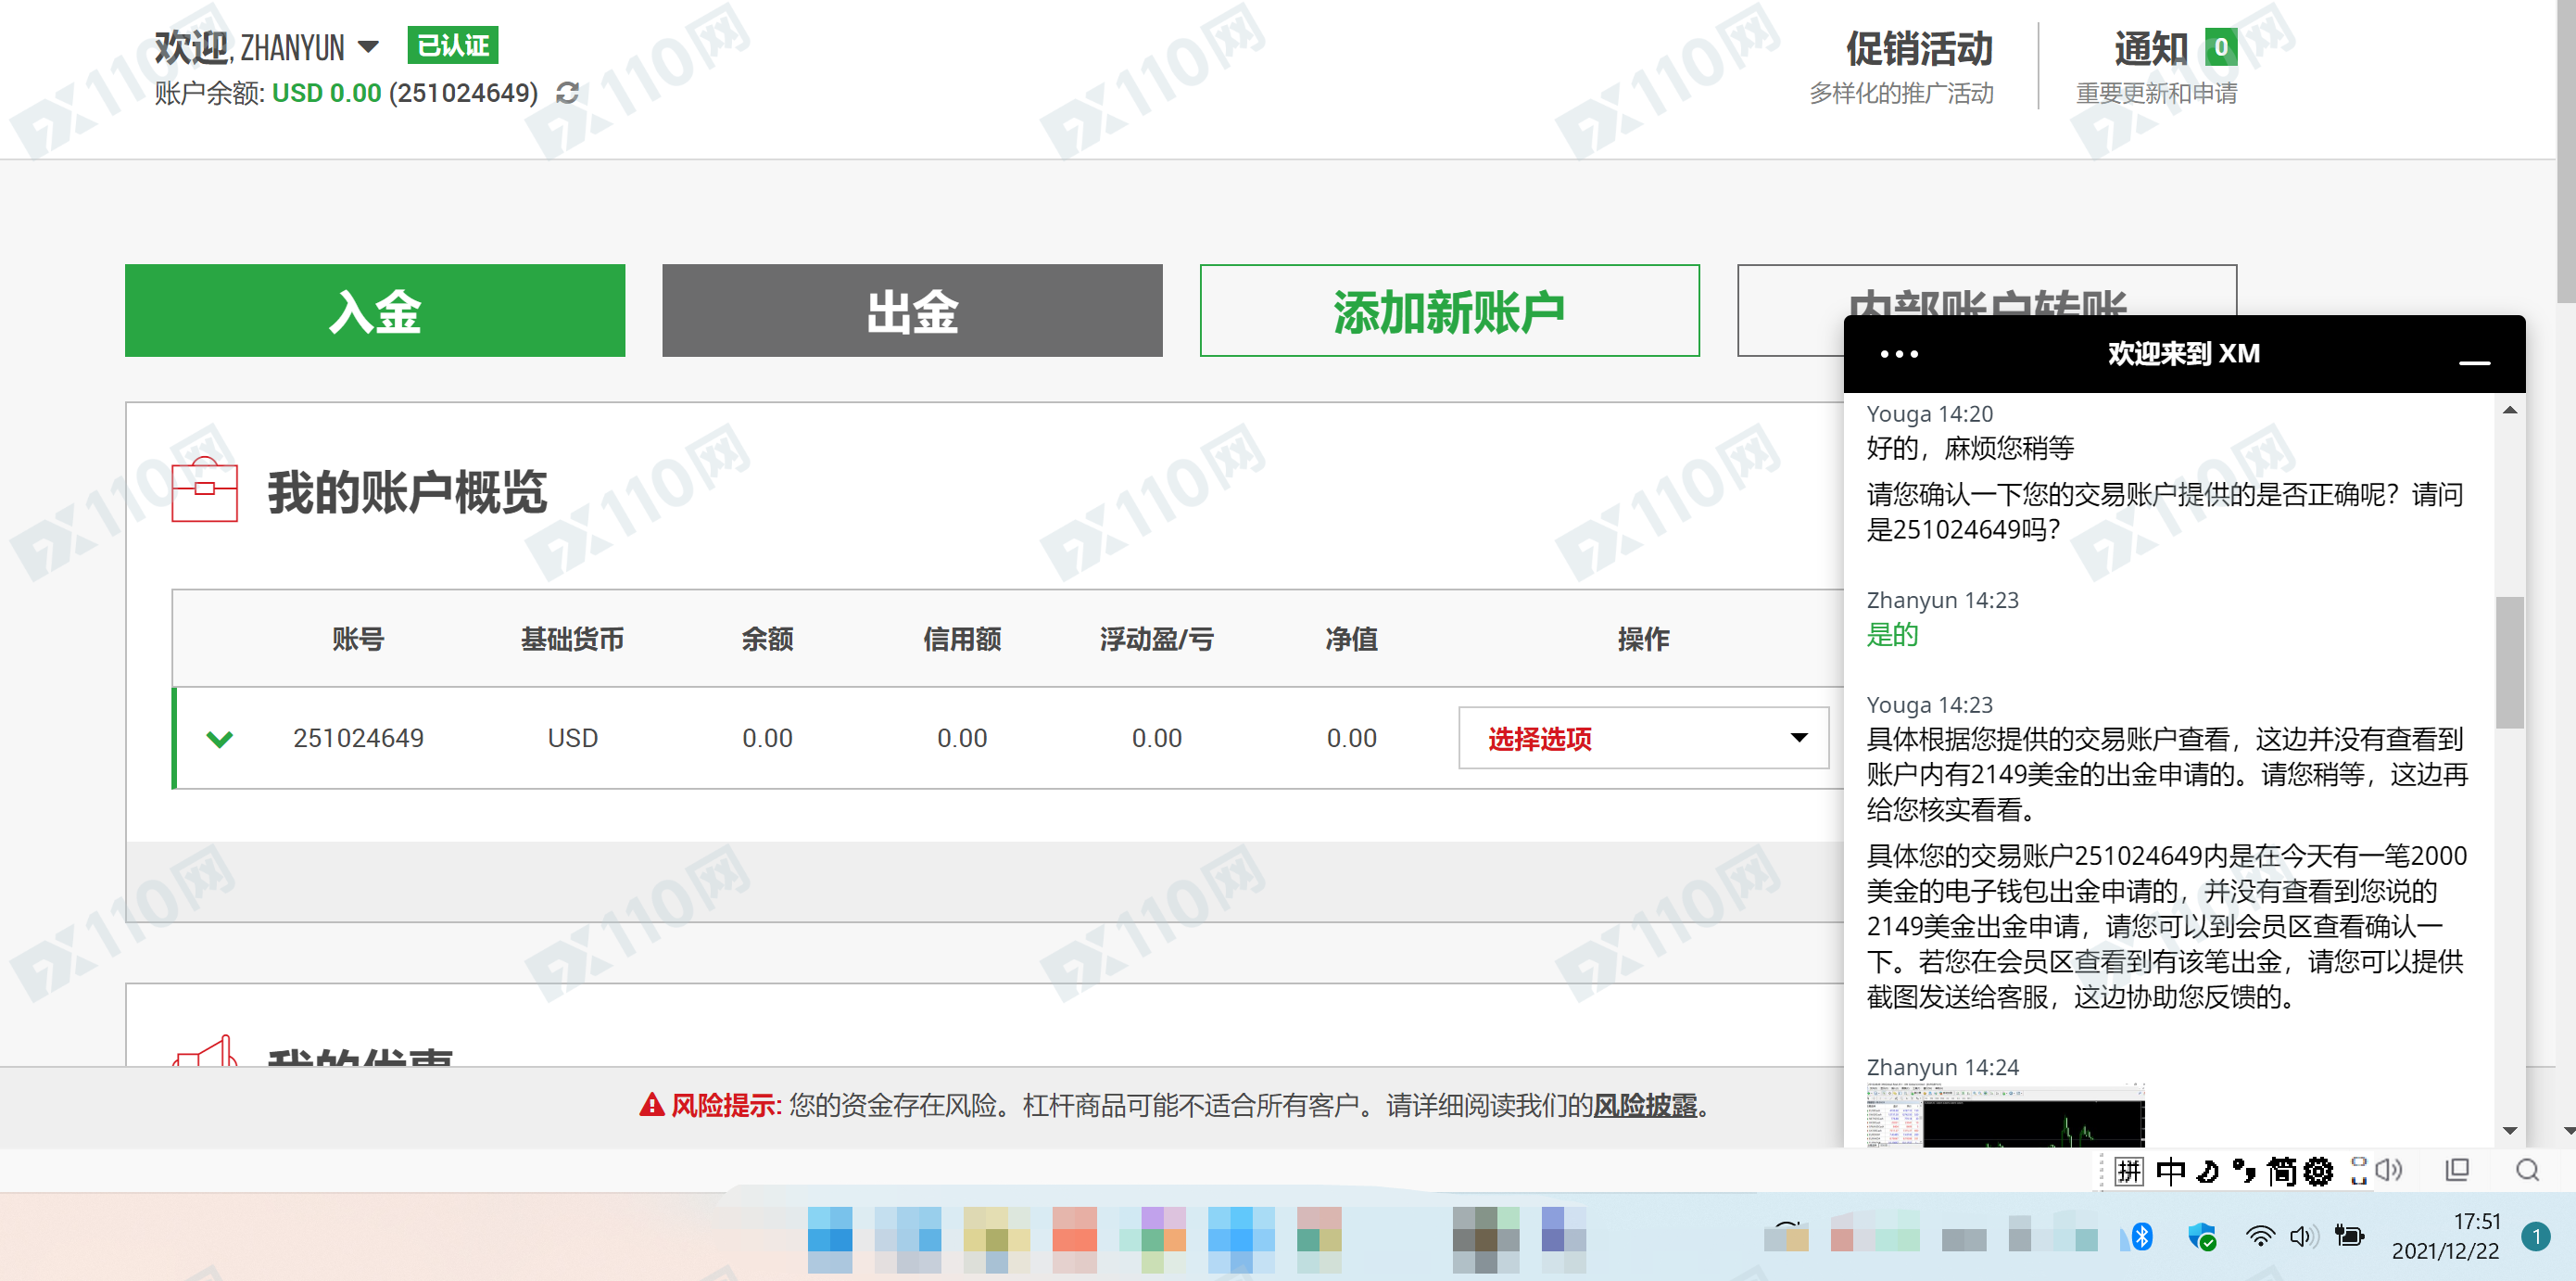Screen dimensions: 2576x1281
Task: Open the chart screenshot thumbnail in chat
Action: point(2005,1114)
